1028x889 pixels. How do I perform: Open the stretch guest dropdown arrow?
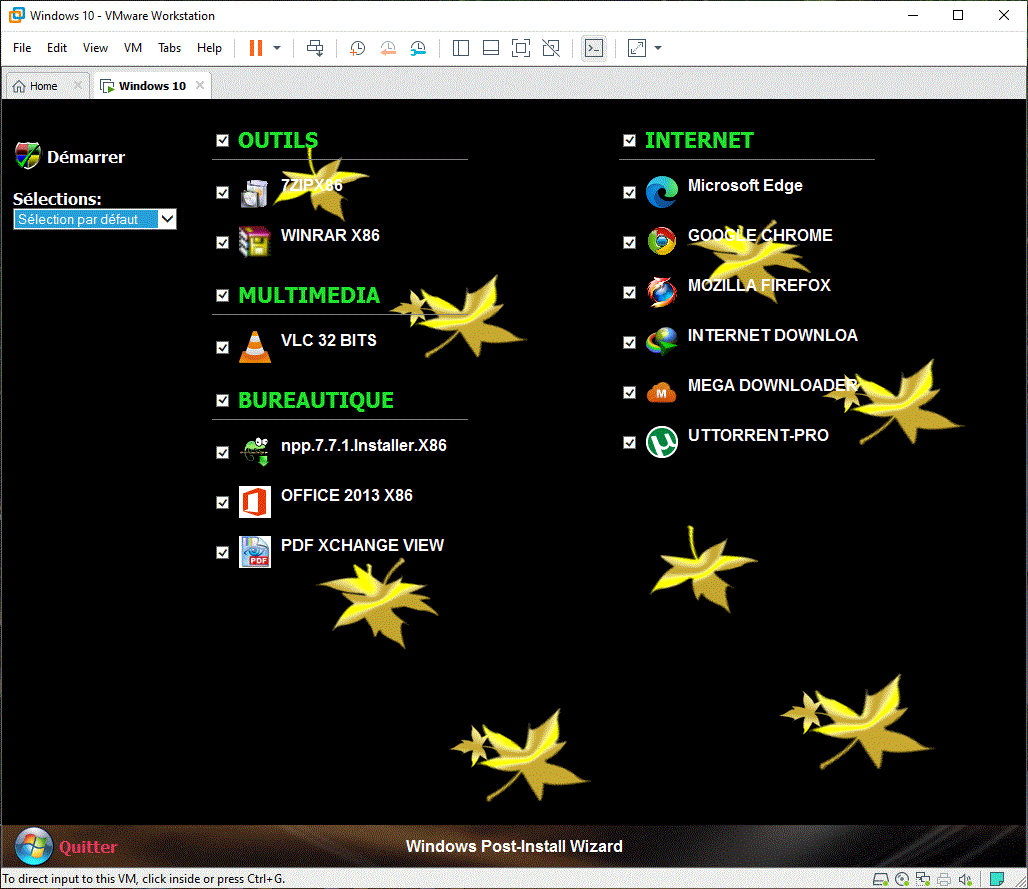658,48
